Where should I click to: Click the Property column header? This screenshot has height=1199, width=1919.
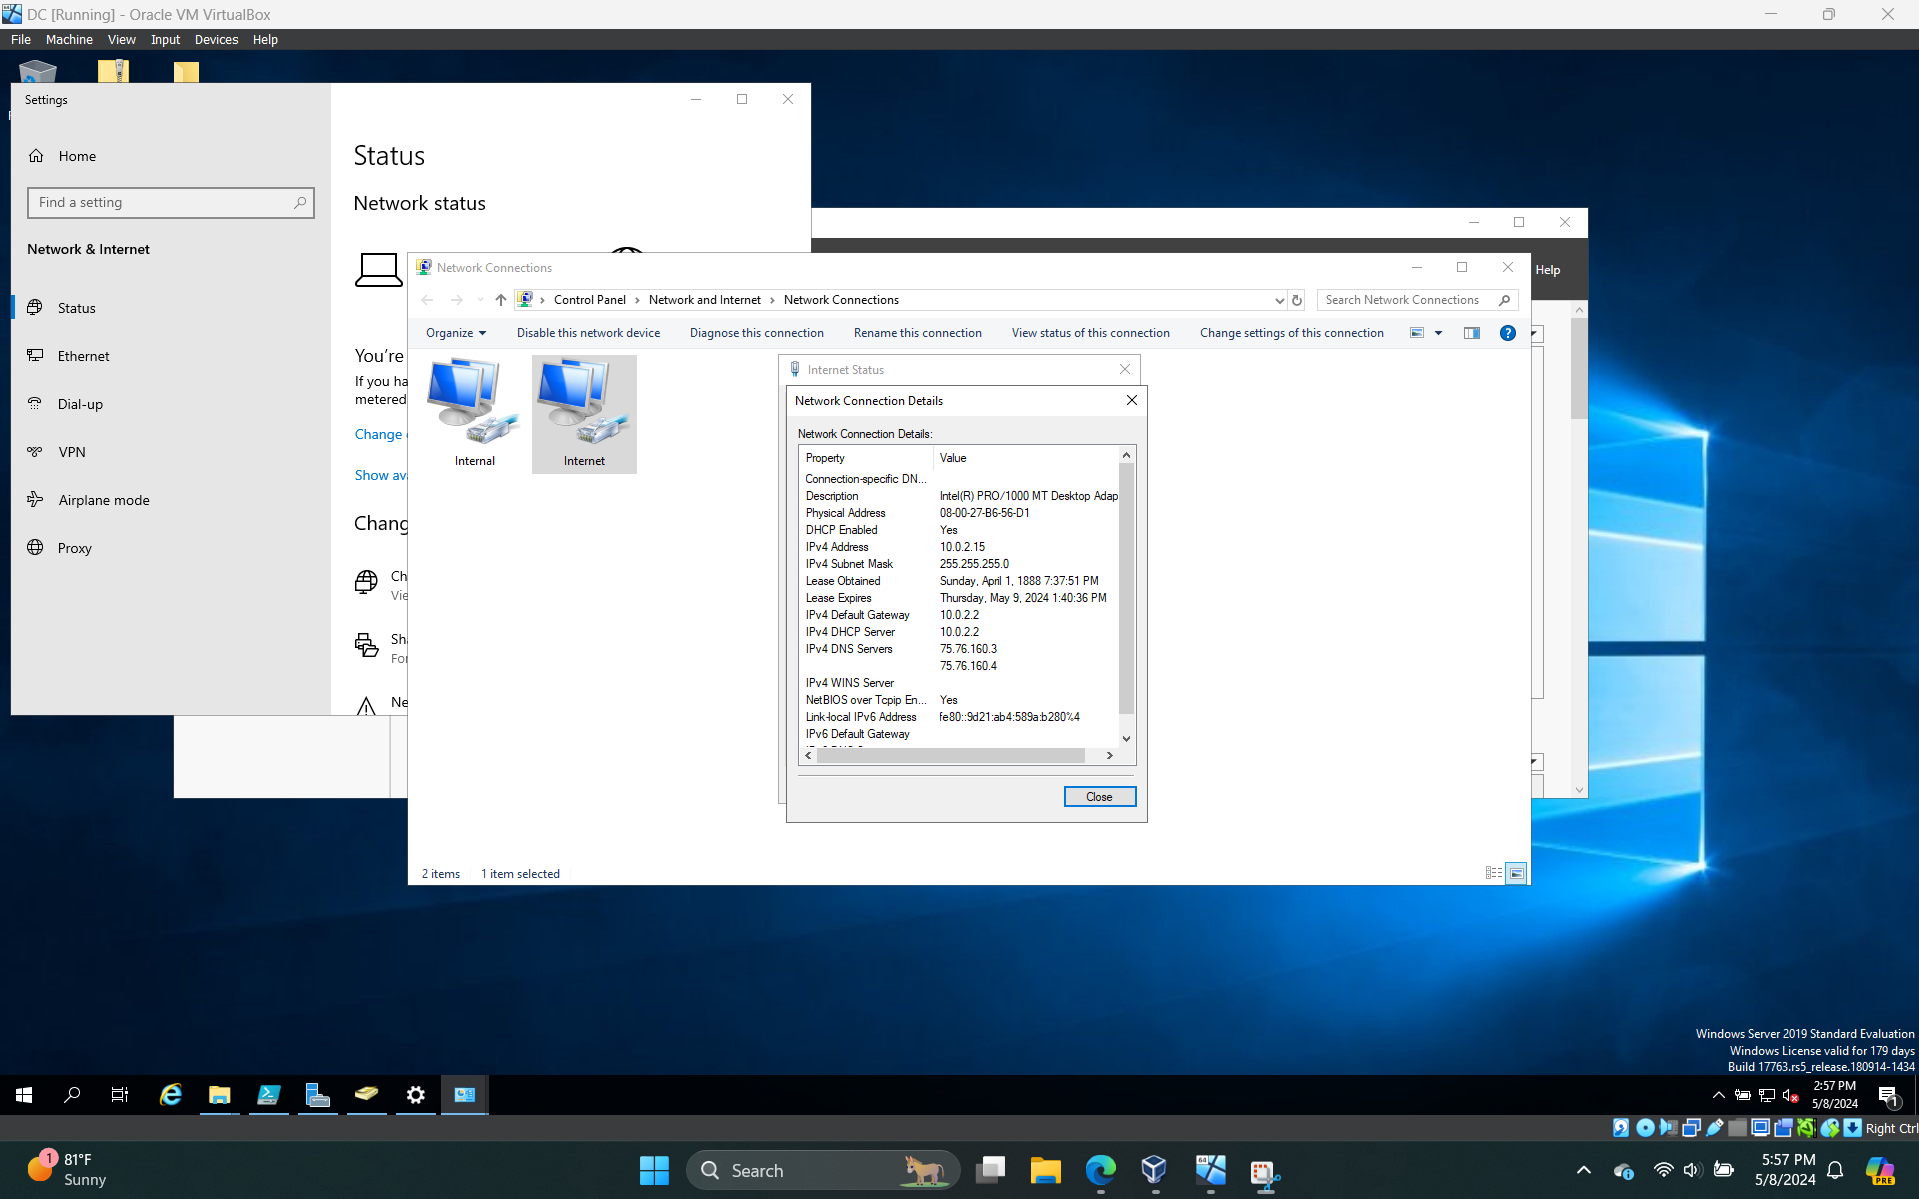click(x=867, y=458)
